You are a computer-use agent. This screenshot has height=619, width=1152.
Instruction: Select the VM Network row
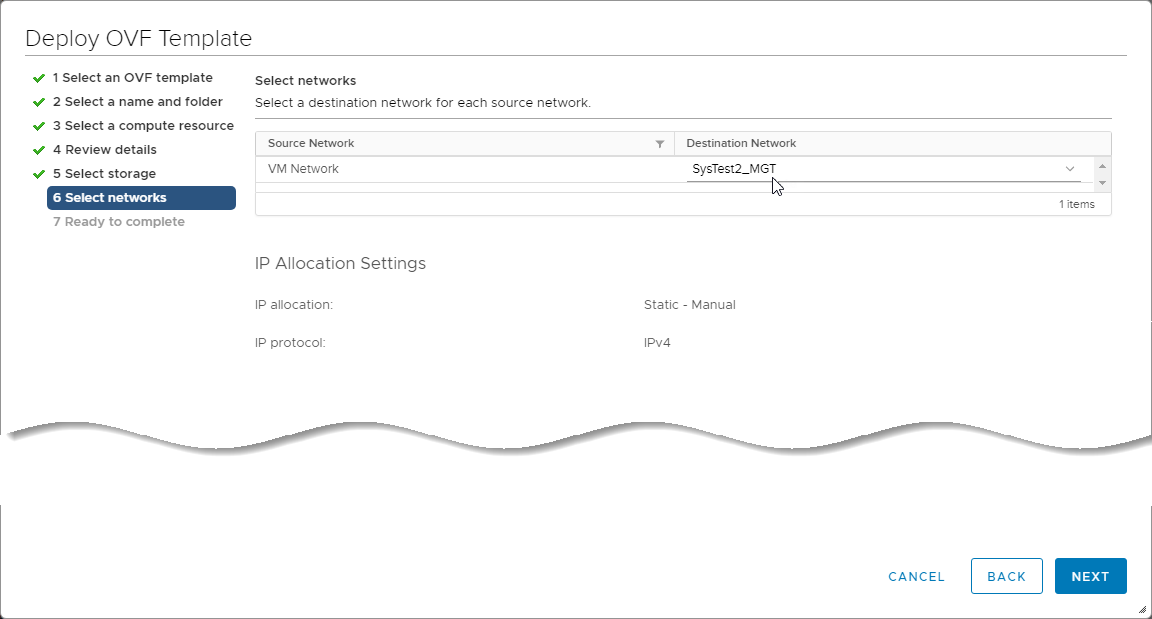click(304, 169)
